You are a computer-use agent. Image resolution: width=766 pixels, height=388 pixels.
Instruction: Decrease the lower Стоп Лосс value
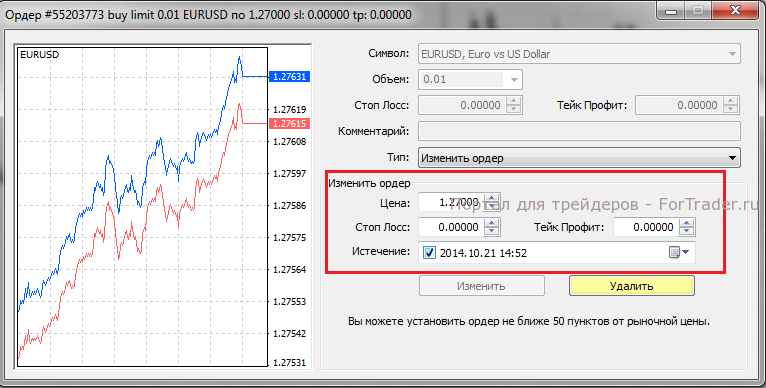[x=492, y=231]
